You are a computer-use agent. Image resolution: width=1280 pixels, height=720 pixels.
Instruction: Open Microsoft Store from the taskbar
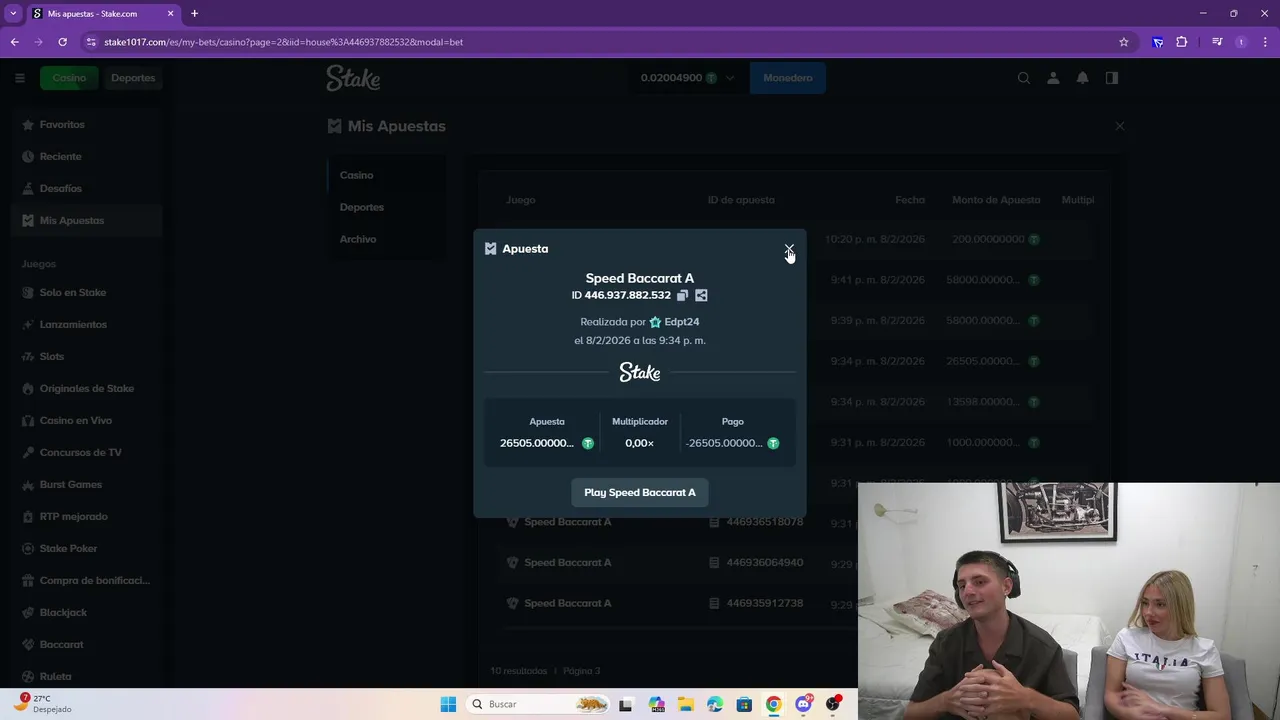click(744, 704)
